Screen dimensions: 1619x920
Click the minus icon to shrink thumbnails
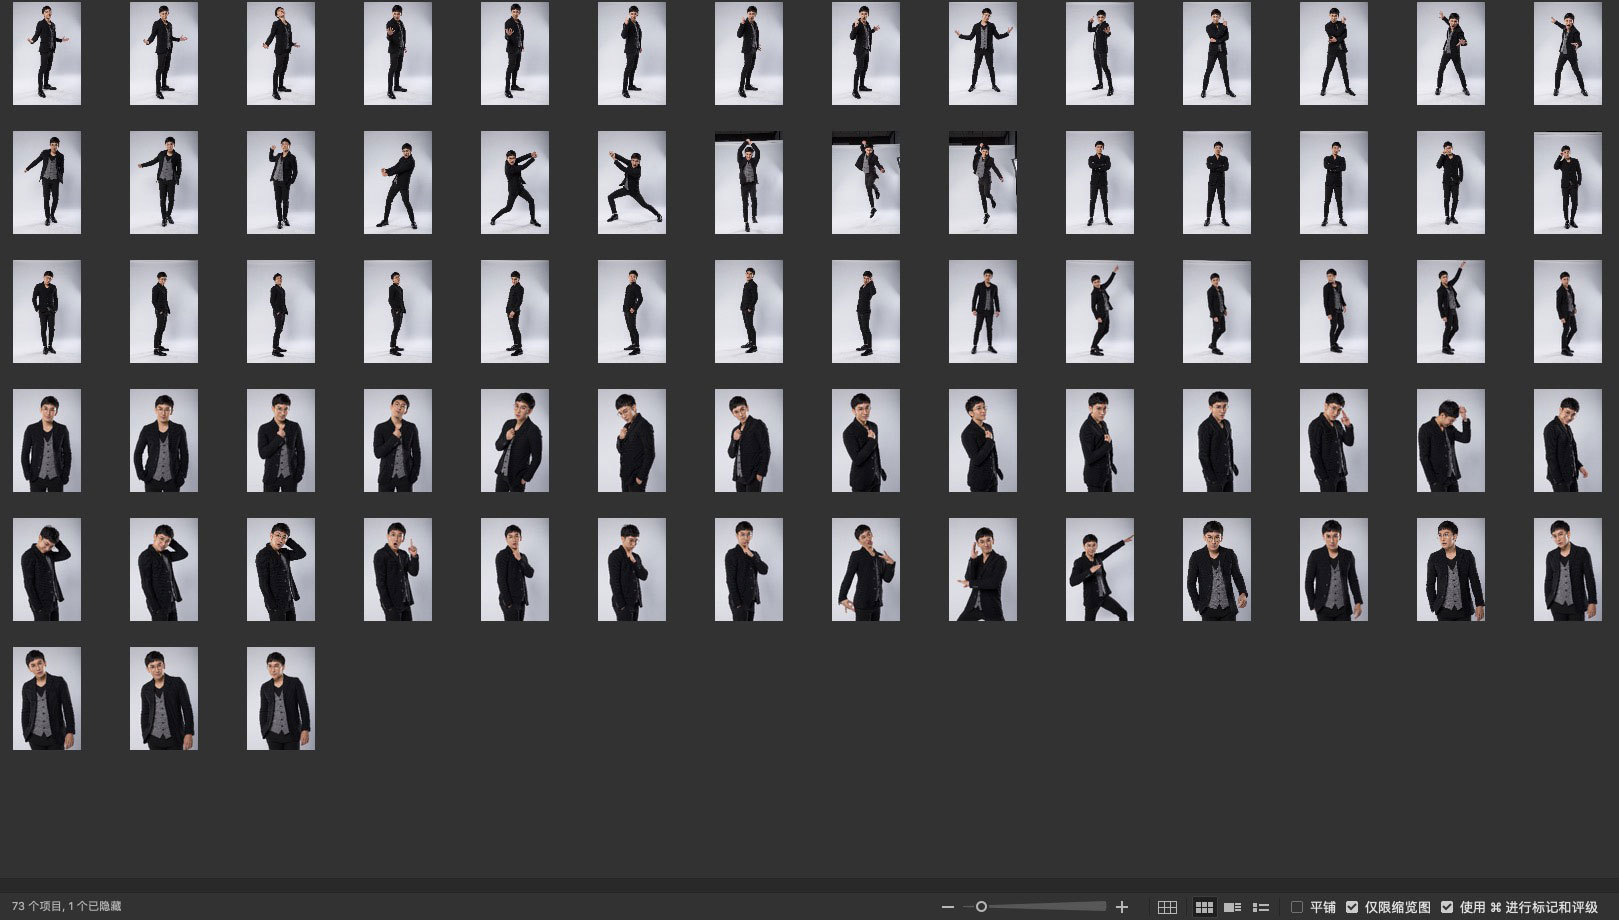pyautogui.click(x=948, y=907)
